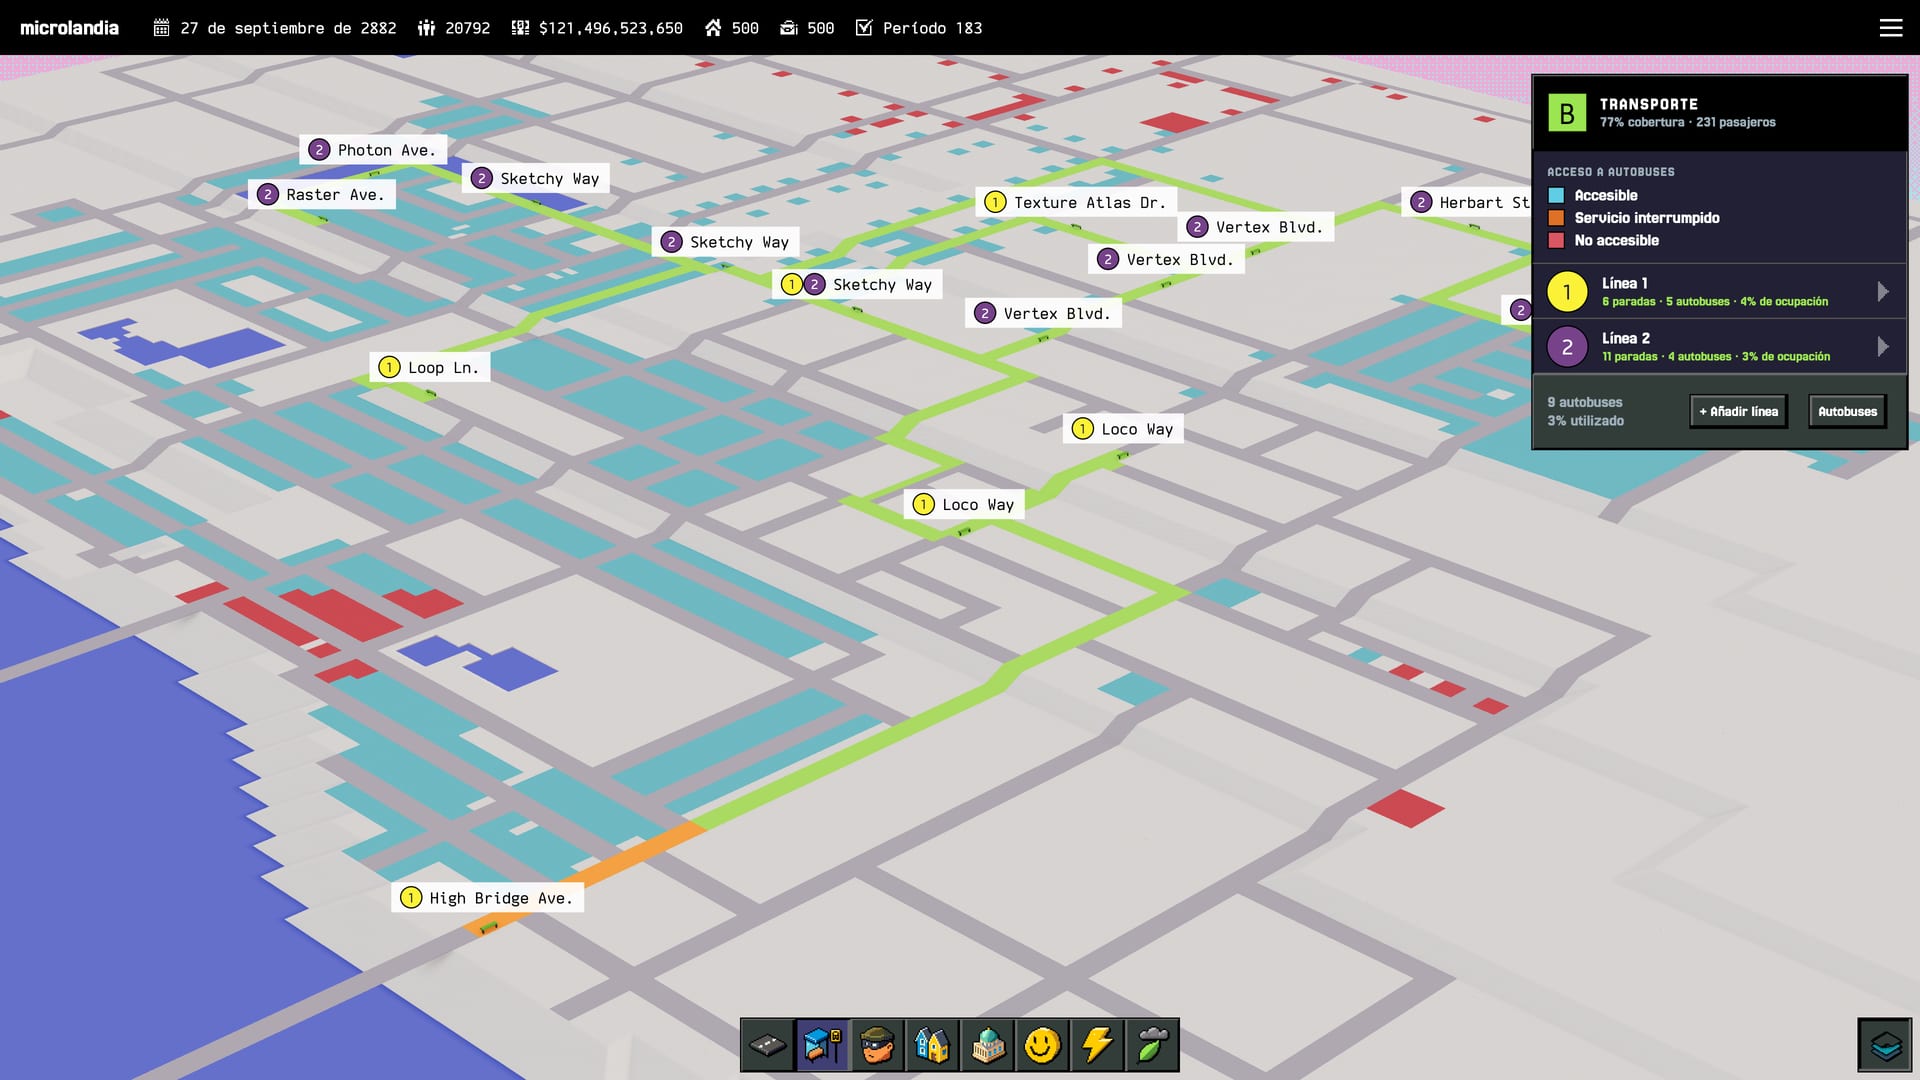Click the No accesible red swatch
This screenshot has width=1920, height=1080.
point(1556,240)
